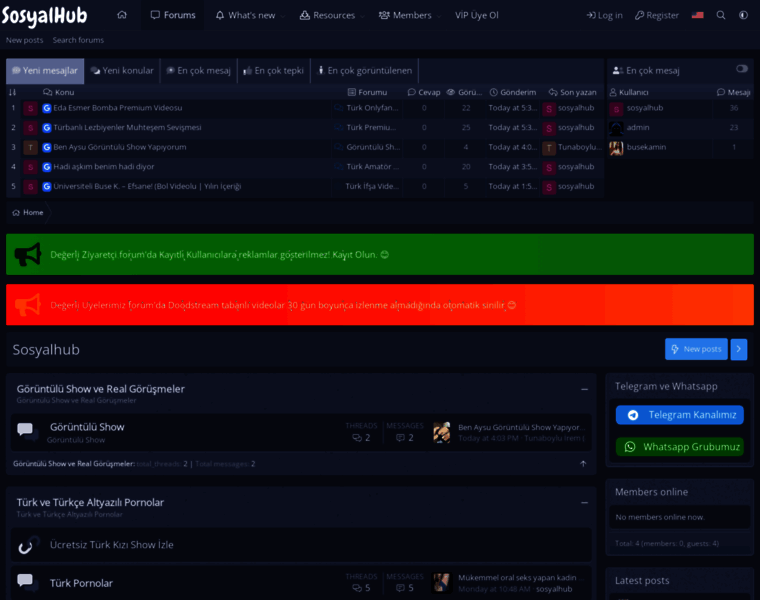Toggle the switch beside En çok mesaj
The image size is (760, 600).
tap(742, 69)
